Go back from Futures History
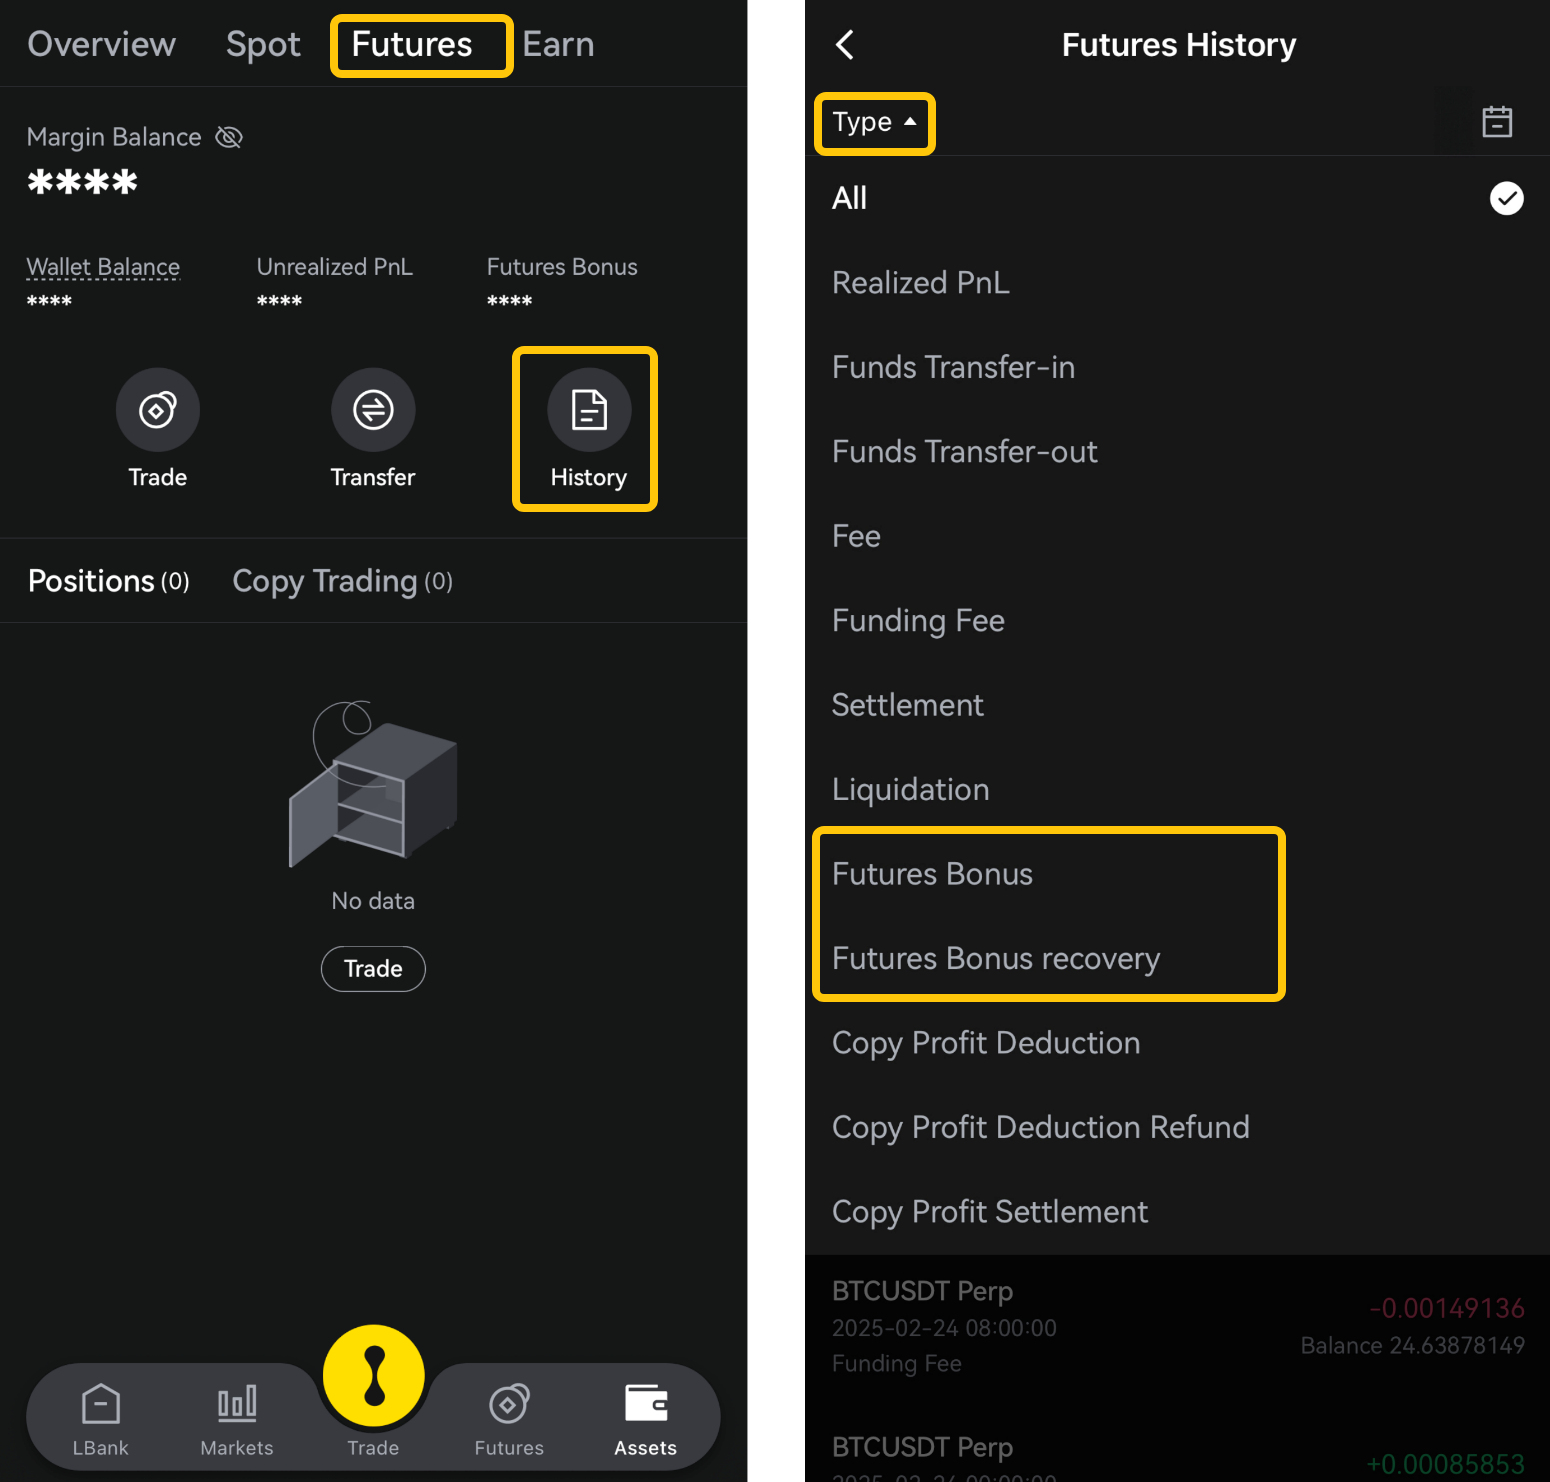1550x1482 pixels. [845, 45]
